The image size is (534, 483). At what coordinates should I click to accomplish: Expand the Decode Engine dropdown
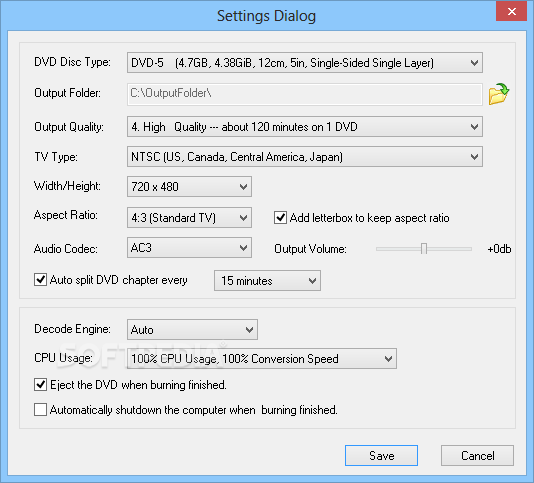point(192,330)
